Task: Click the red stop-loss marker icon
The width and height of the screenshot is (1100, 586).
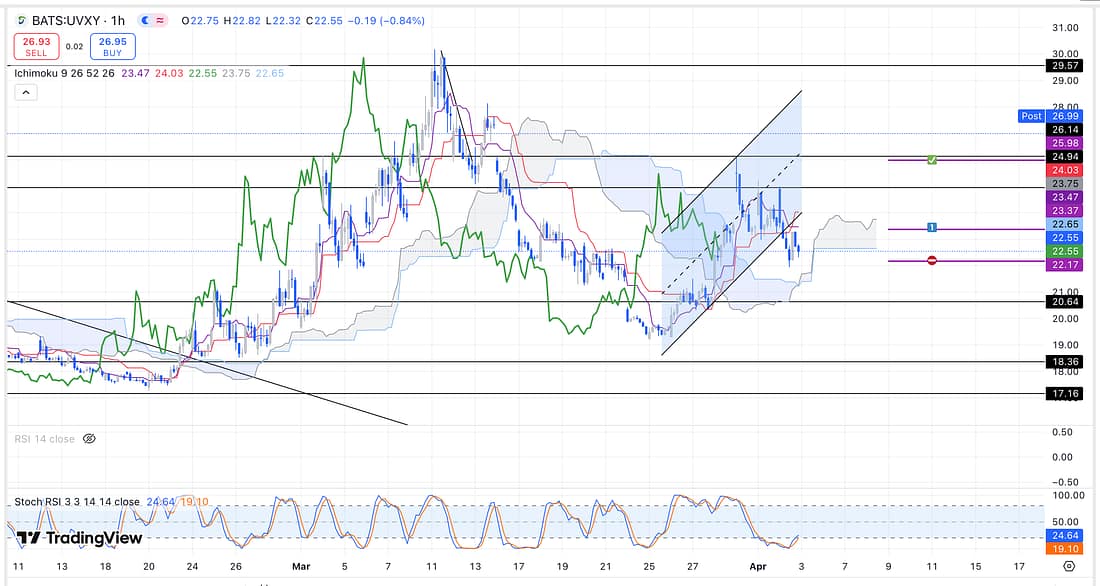Action: click(931, 261)
